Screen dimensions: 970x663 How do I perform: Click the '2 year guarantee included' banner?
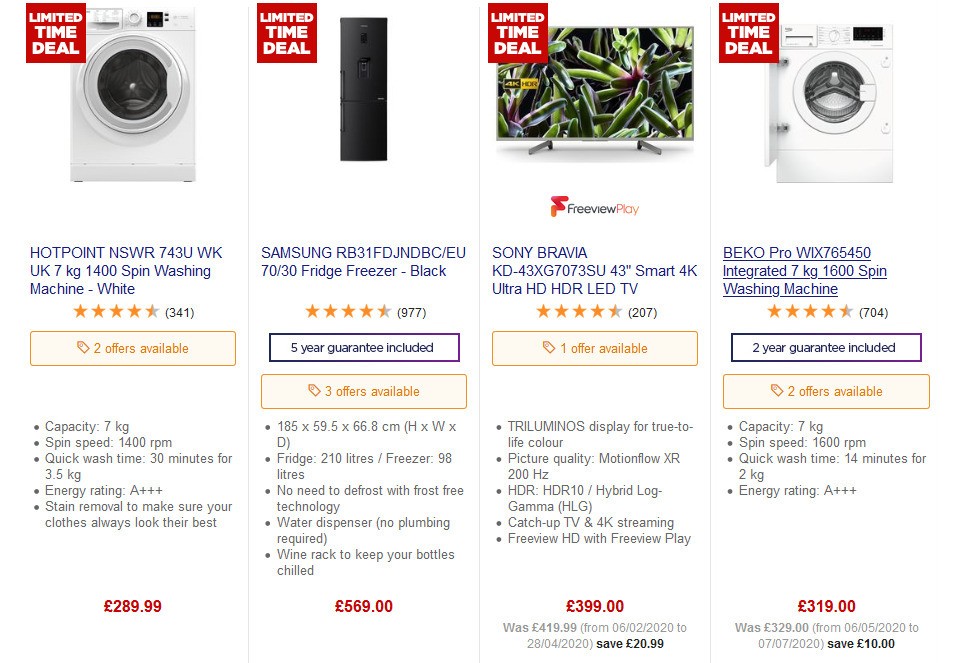coord(826,348)
